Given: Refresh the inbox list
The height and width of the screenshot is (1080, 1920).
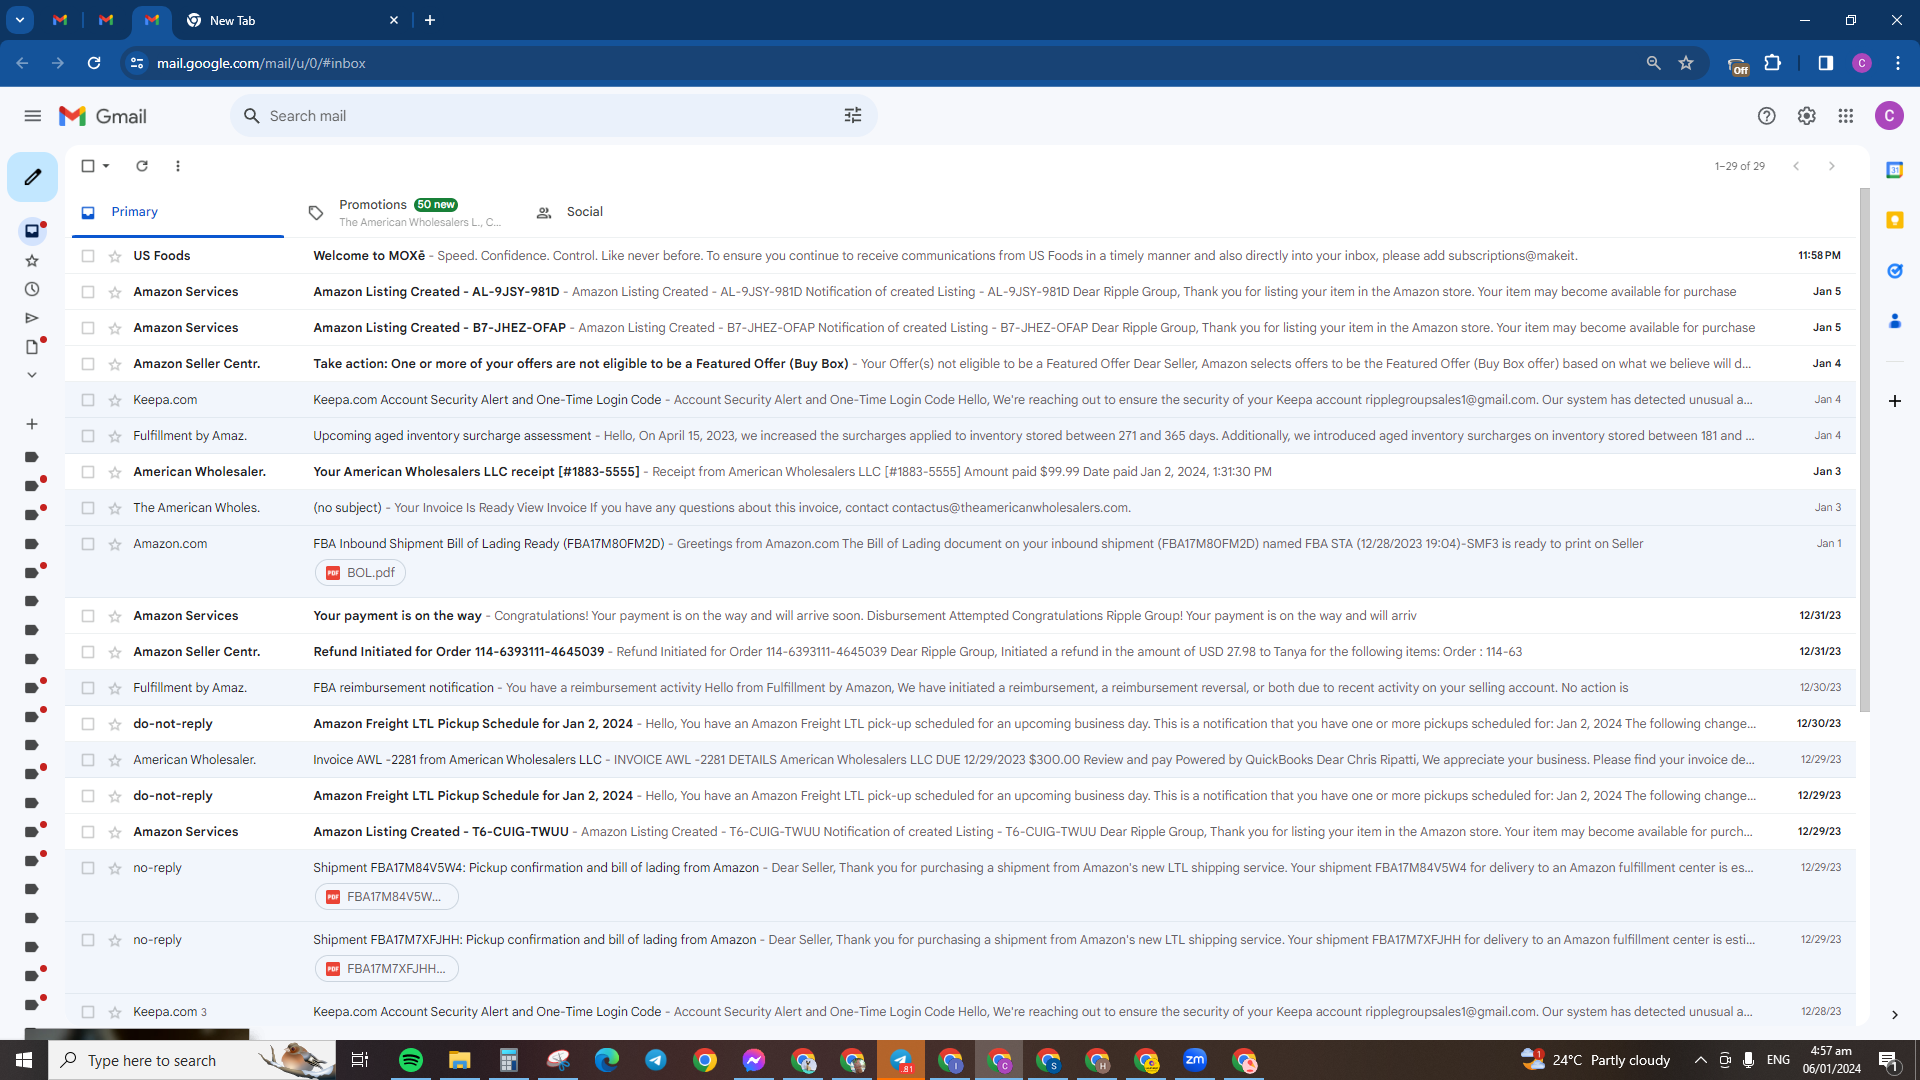Looking at the screenshot, I should [142, 166].
